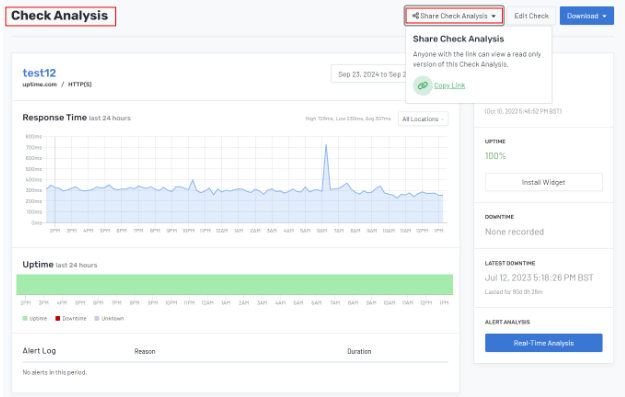Toggle the Downtime legend swatch
The image size is (625, 397).
coord(58,318)
